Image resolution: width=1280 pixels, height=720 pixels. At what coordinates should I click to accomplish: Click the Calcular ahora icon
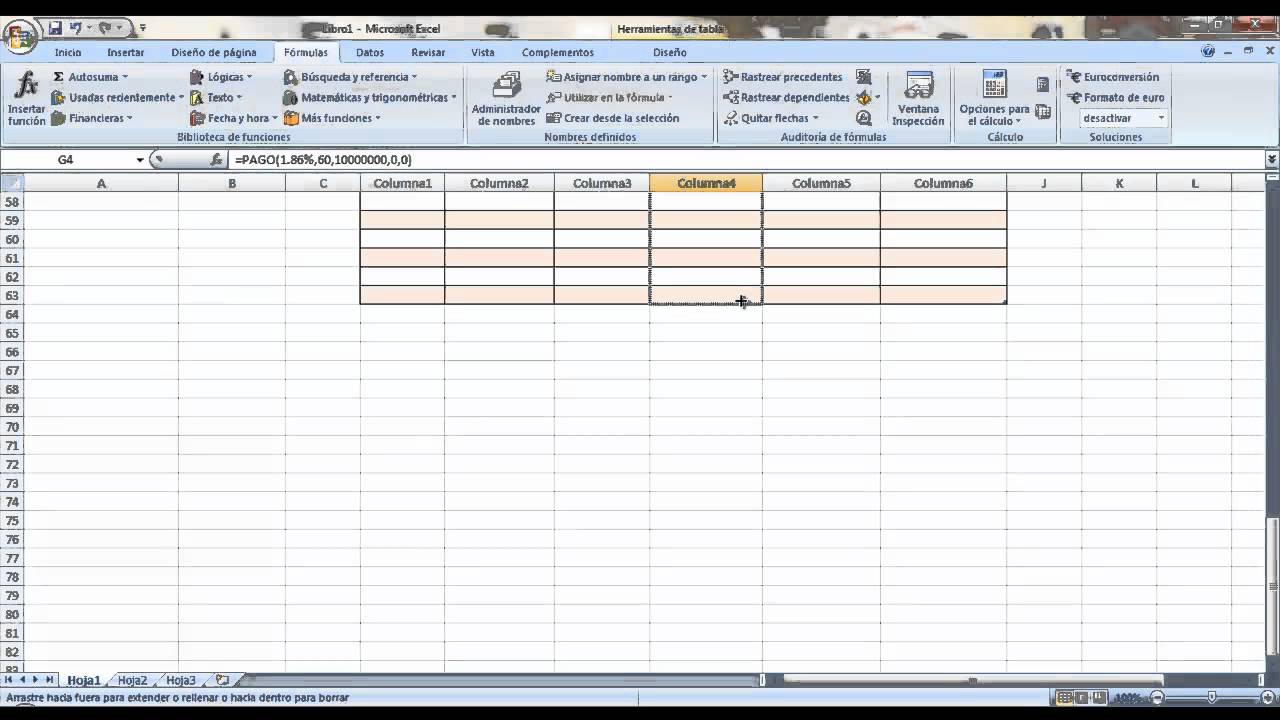coord(1043,85)
